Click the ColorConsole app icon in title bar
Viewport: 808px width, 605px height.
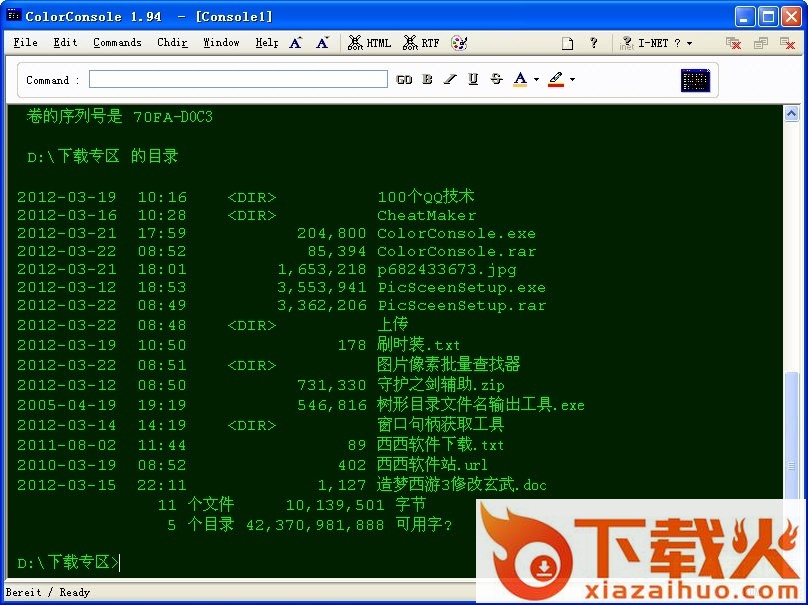(x=14, y=15)
